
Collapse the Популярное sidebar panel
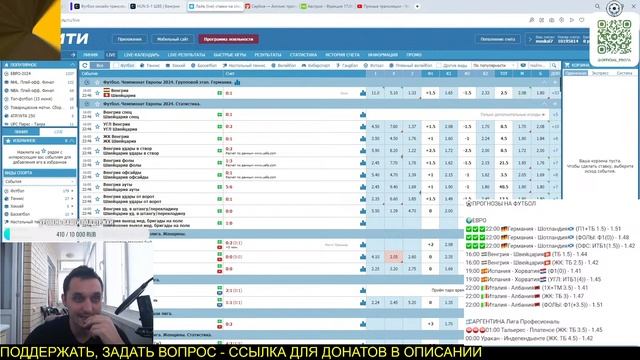point(73,65)
